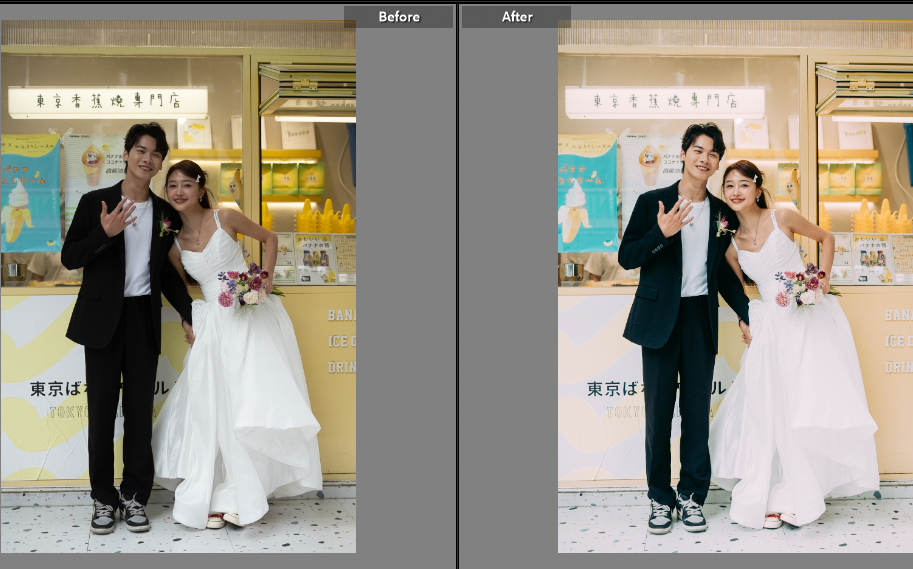Click the illuminated shop sign in Before photo
913x569 pixels.
pyautogui.click(x=108, y=102)
